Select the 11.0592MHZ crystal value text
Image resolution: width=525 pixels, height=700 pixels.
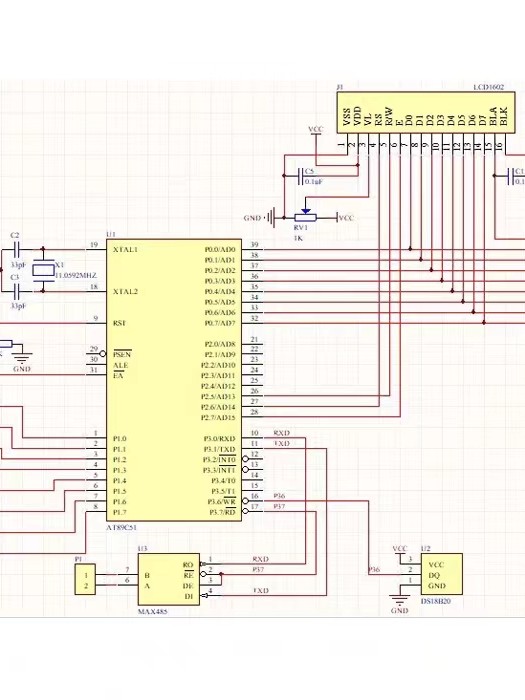[76, 275]
